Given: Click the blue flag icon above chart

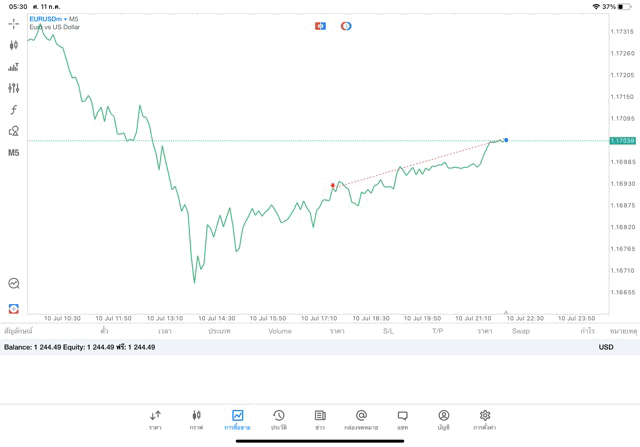Looking at the screenshot, I should (x=320, y=26).
